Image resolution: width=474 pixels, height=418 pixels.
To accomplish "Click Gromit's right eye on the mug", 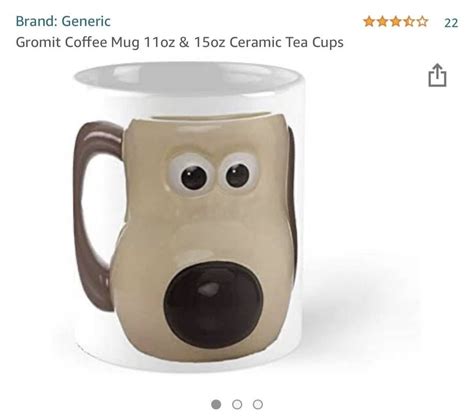I will (x=239, y=173).
